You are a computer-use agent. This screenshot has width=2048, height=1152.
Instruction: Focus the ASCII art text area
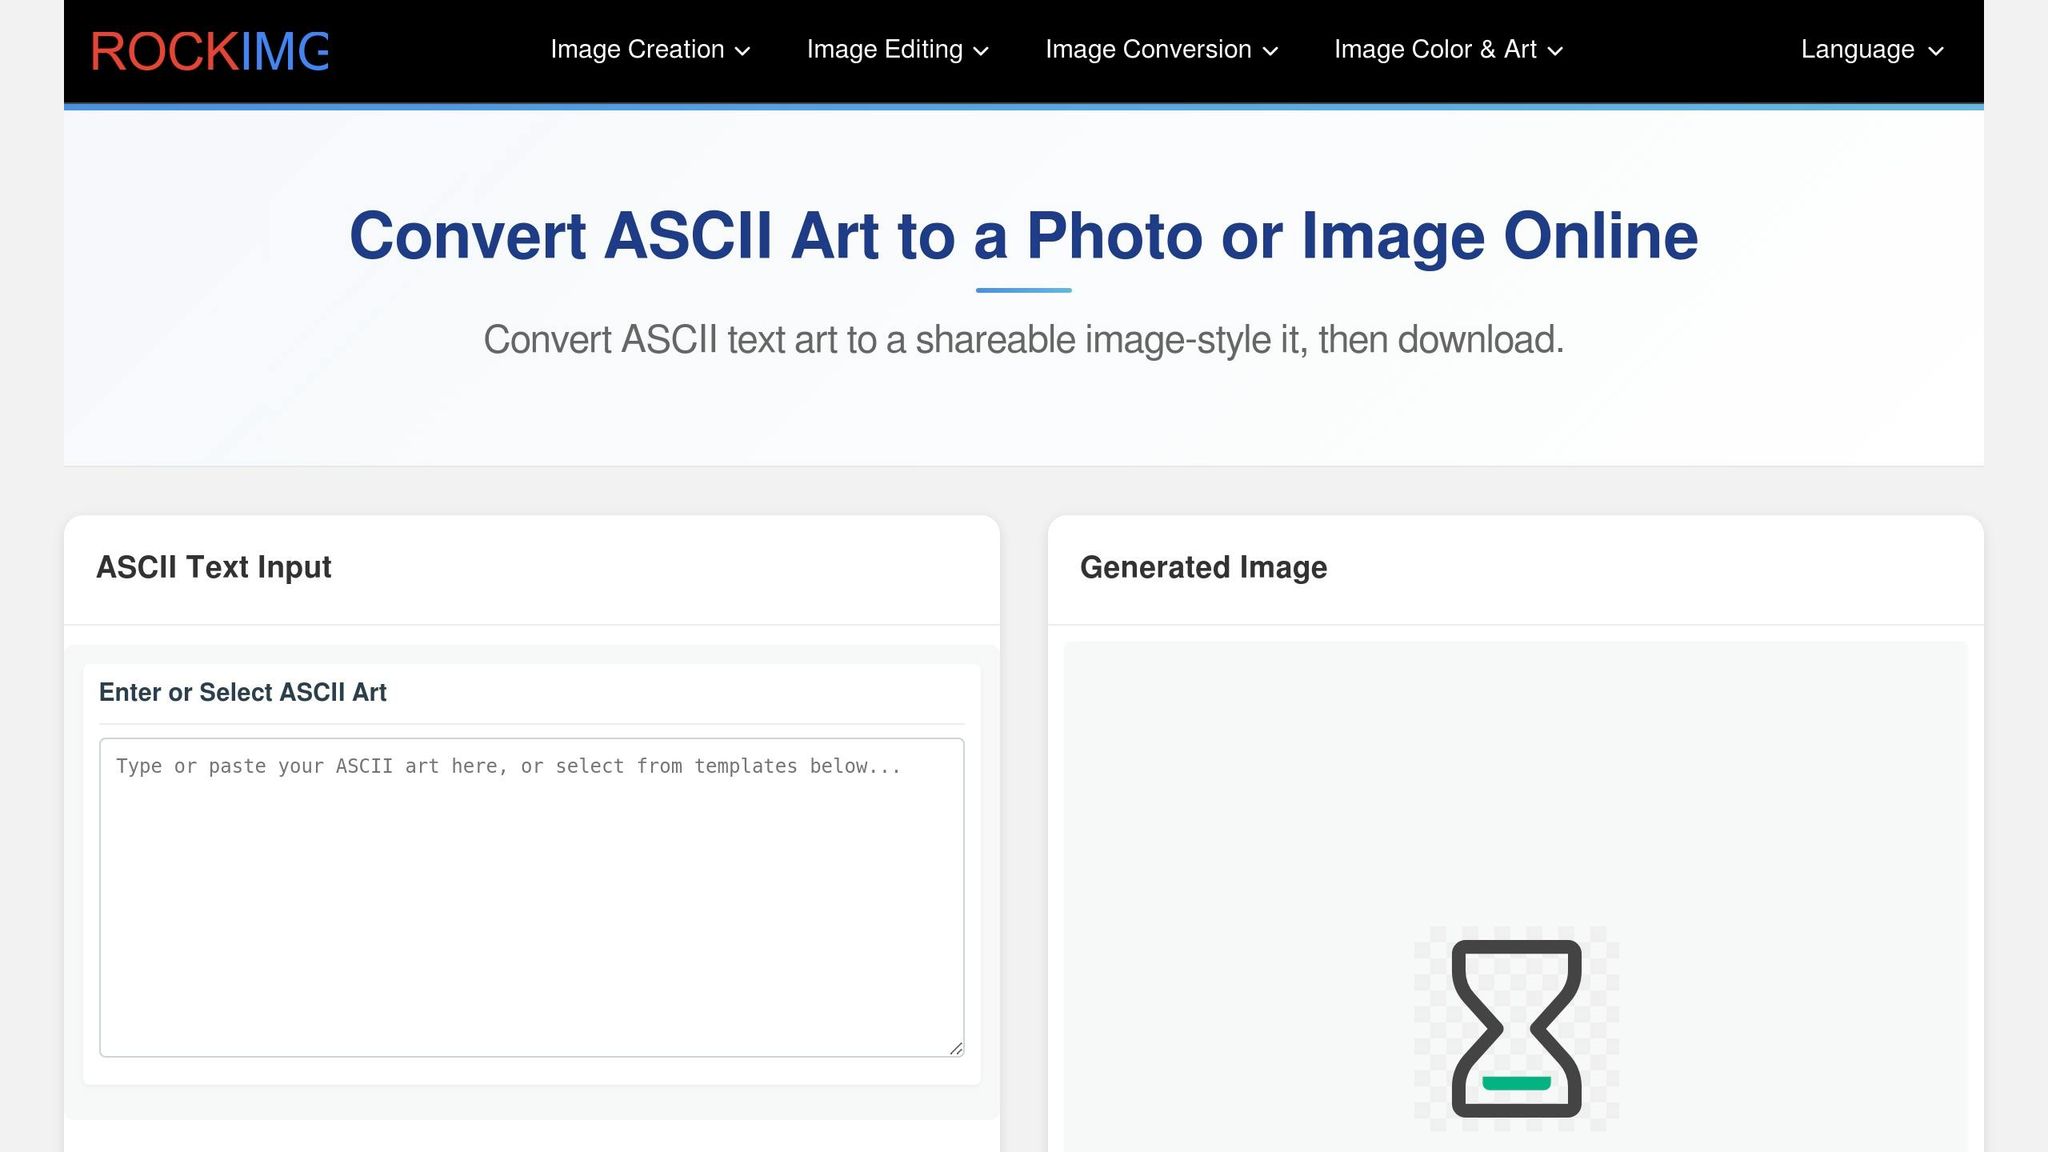tap(532, 897)
